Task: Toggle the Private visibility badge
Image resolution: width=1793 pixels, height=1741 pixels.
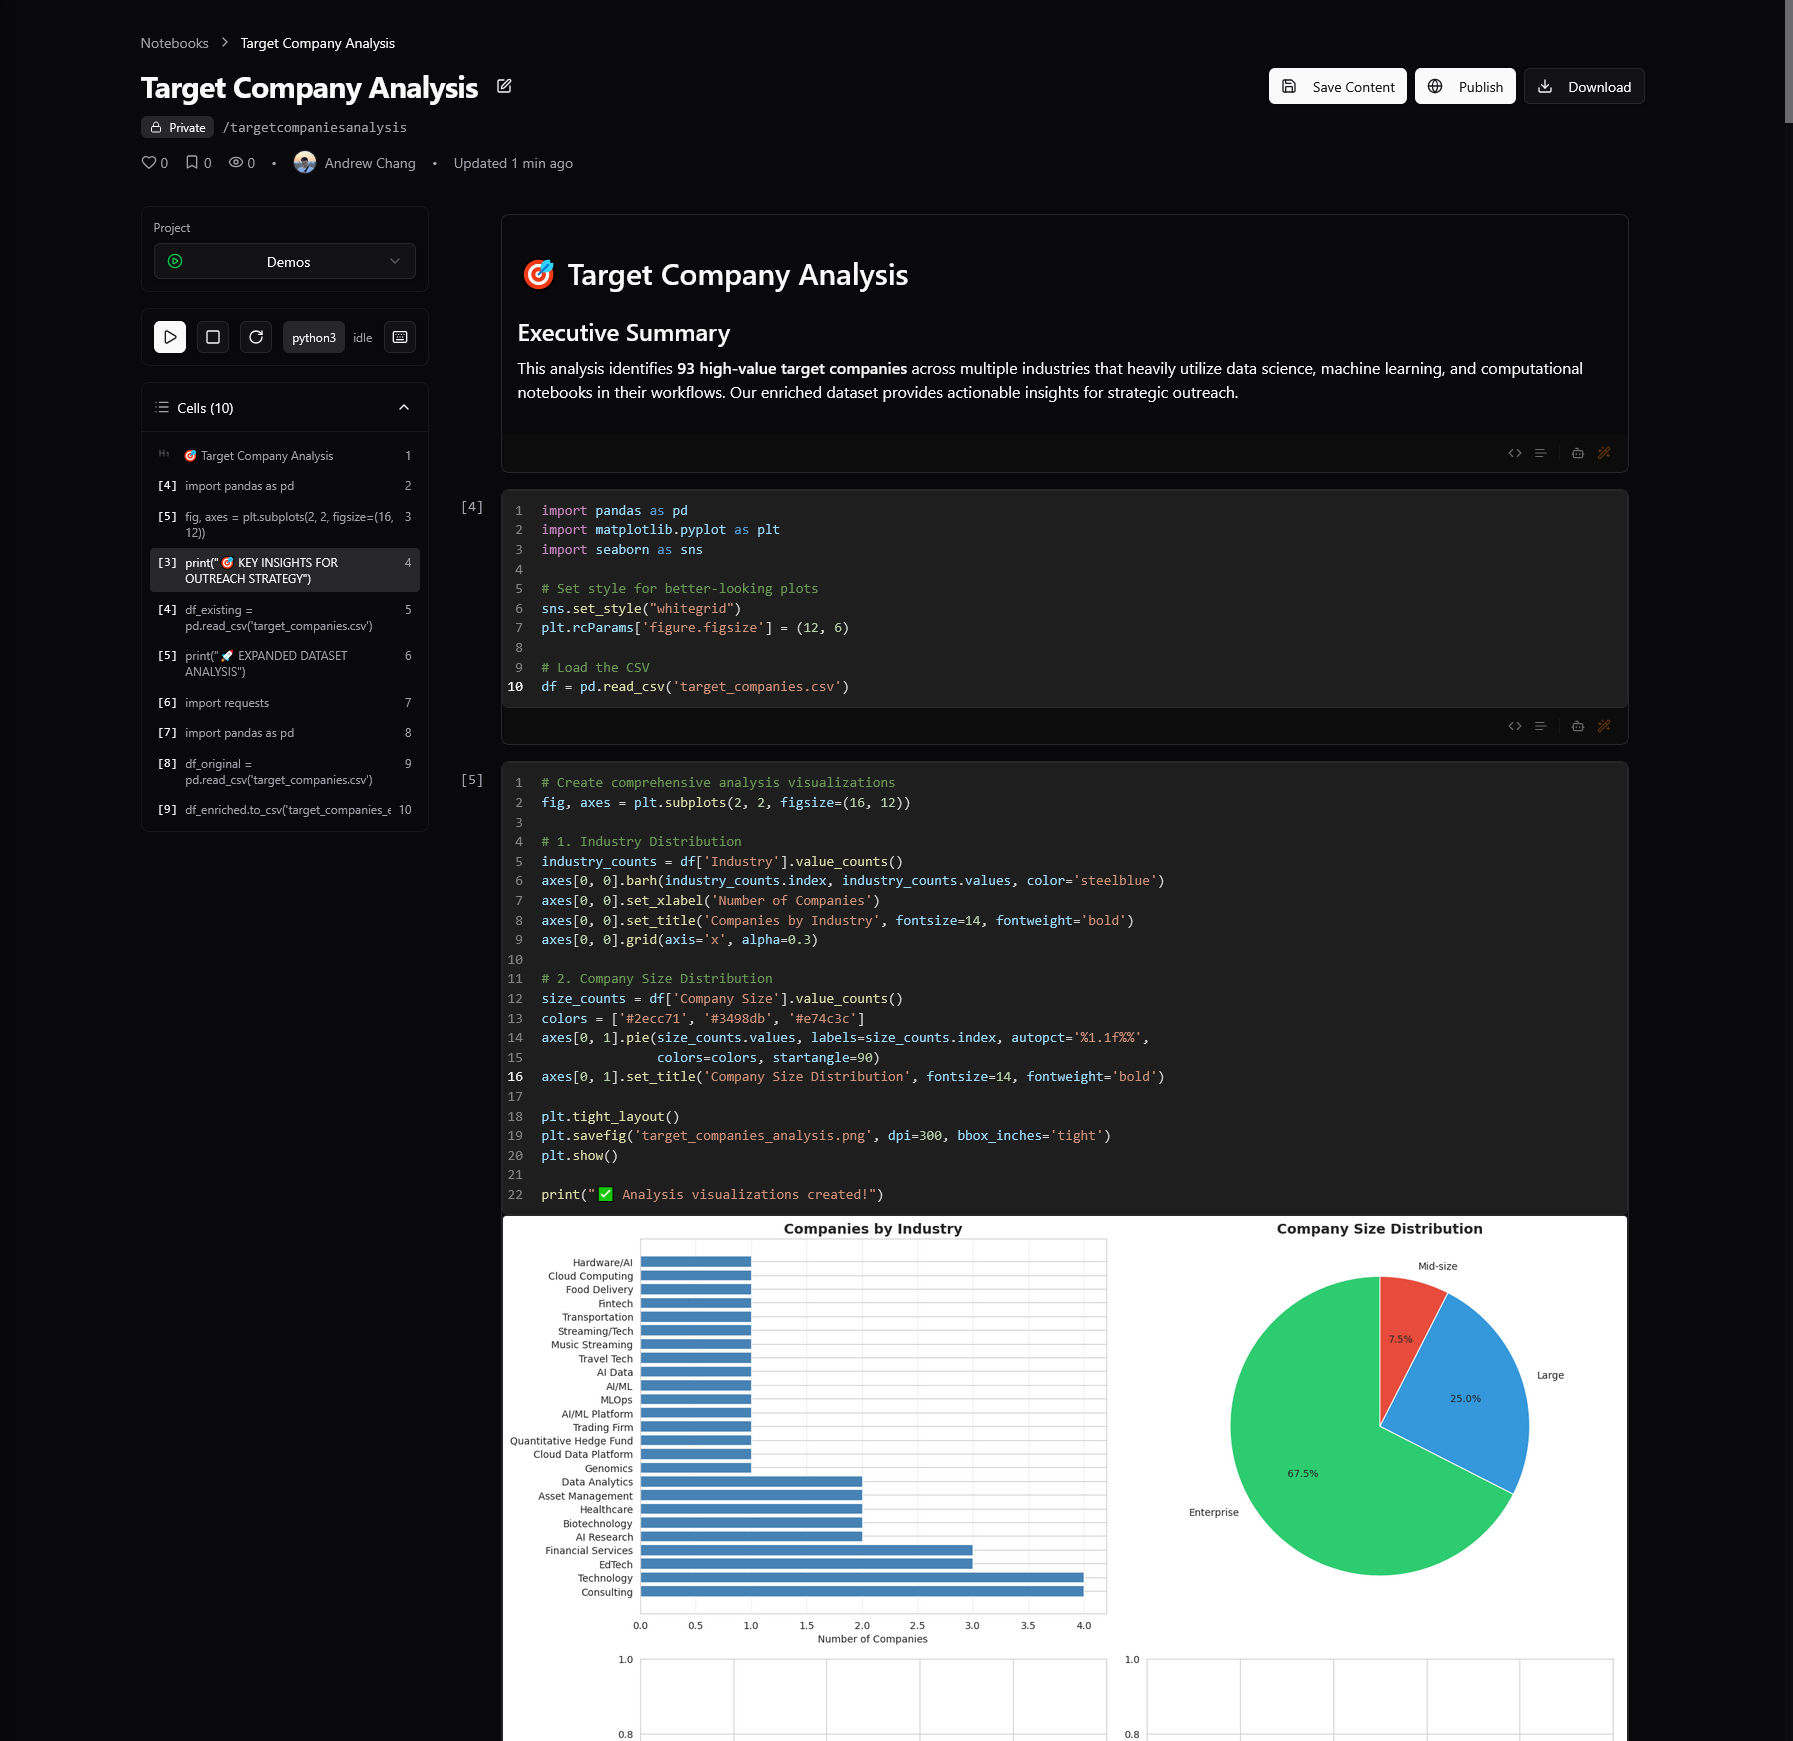Action: pyautogui.click(x=177, y=127)
